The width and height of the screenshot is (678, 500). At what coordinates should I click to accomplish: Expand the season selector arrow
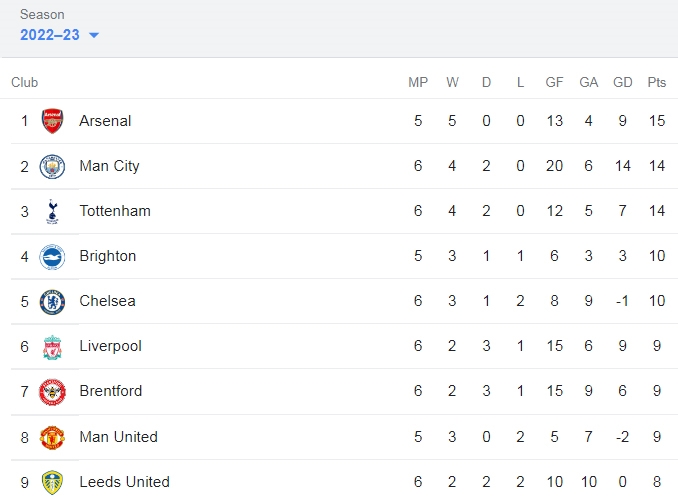(x=94, y=35)
